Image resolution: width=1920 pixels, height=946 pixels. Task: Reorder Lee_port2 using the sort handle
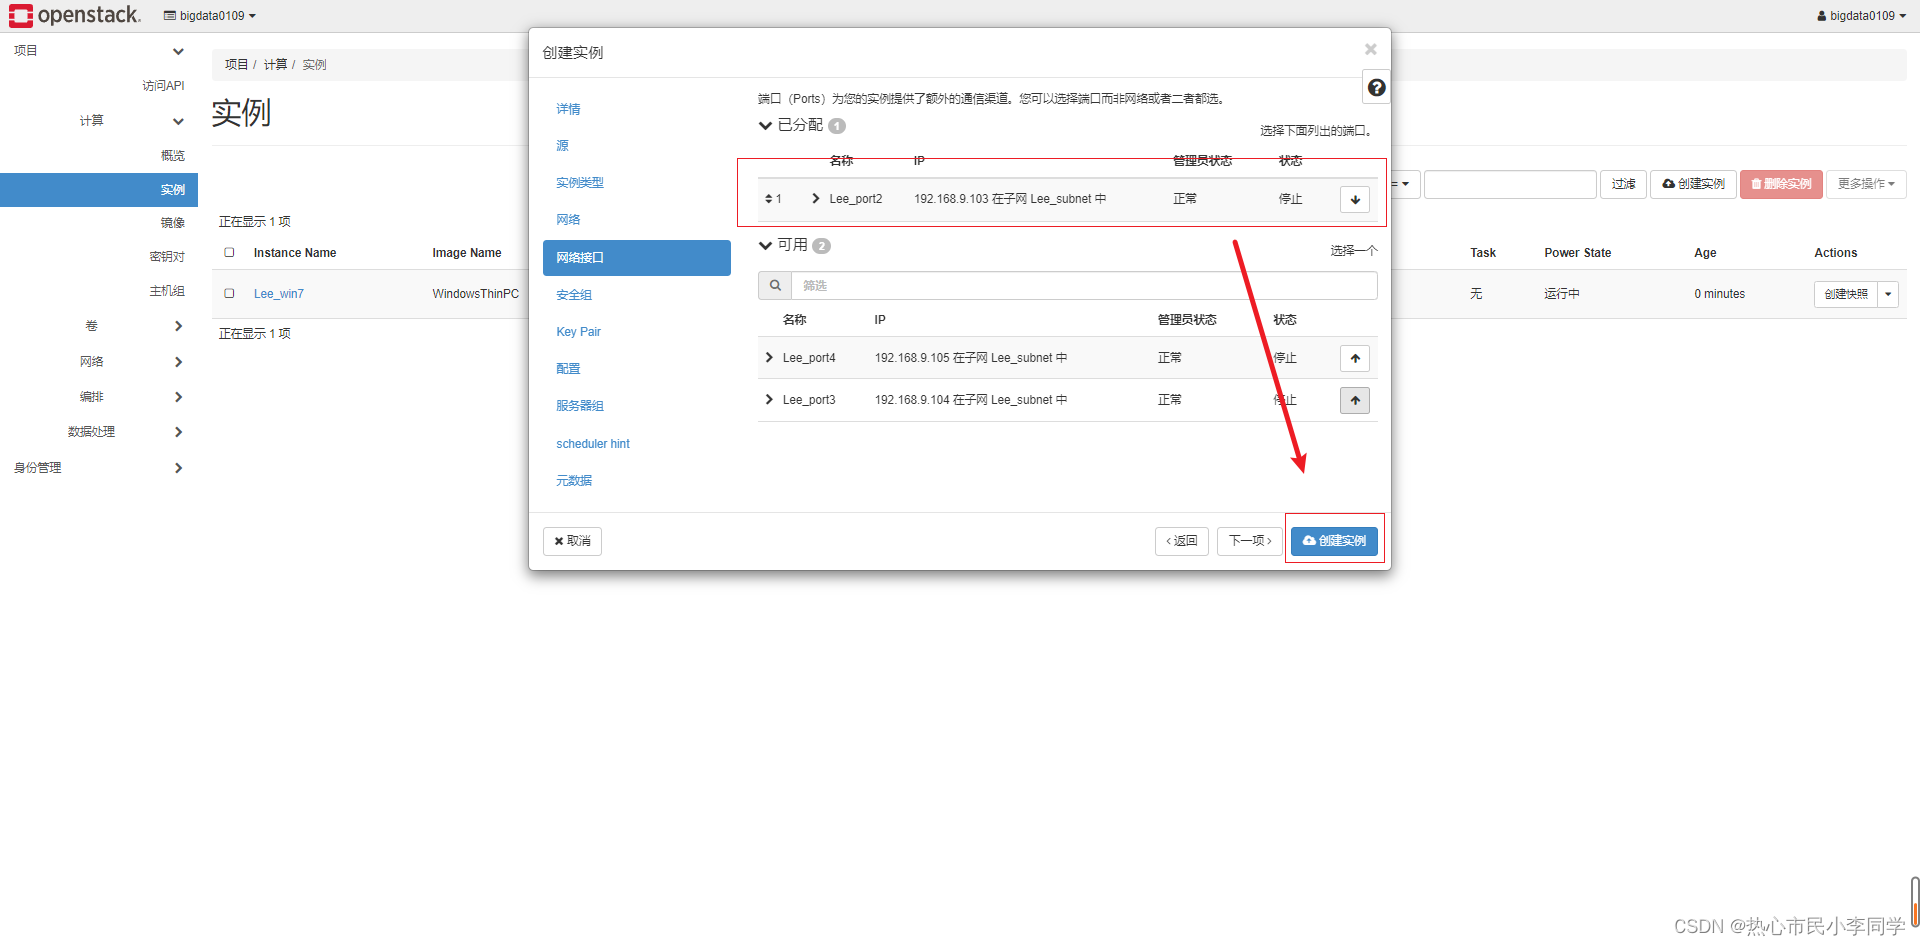coord(769,199)
